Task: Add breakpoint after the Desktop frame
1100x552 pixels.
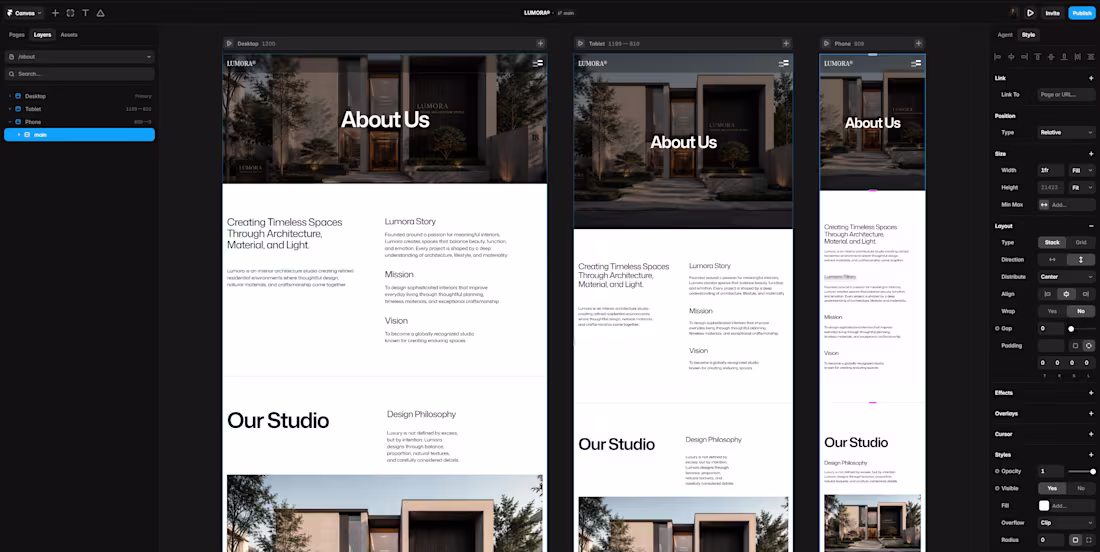Action: [x=540, y=43]
